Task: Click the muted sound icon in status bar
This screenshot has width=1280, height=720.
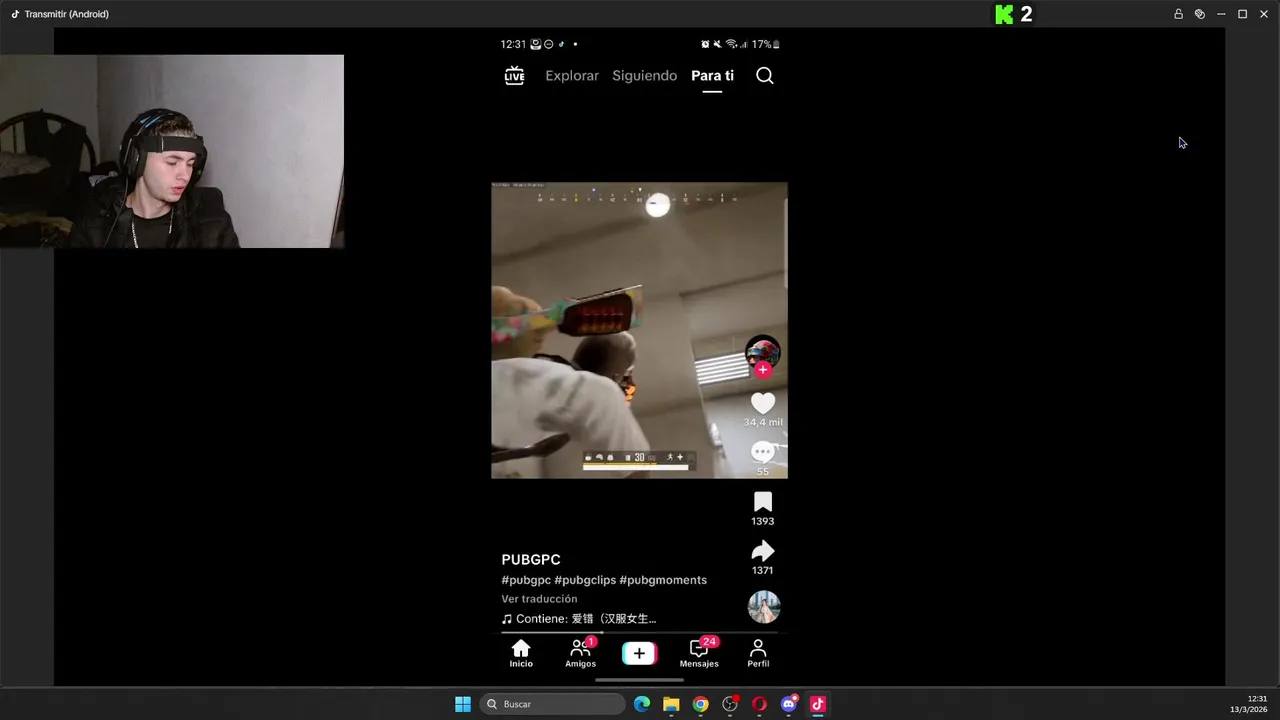Action: [717, 44]
